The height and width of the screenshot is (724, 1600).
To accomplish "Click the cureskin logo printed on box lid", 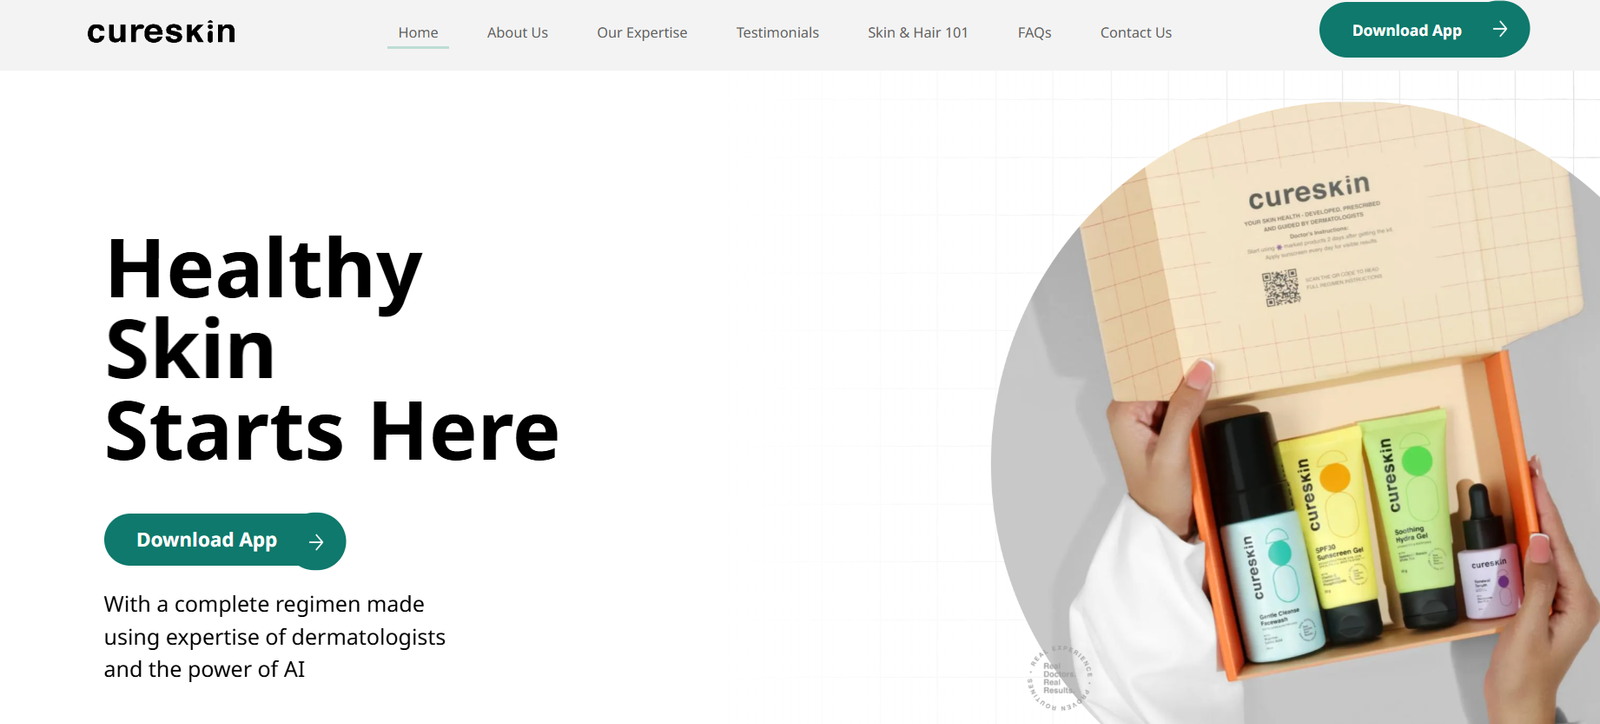I will tap(1309, 191).
